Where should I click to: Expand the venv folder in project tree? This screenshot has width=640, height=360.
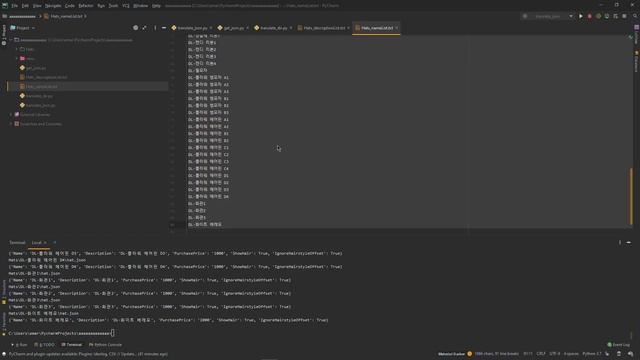[17, 59]
